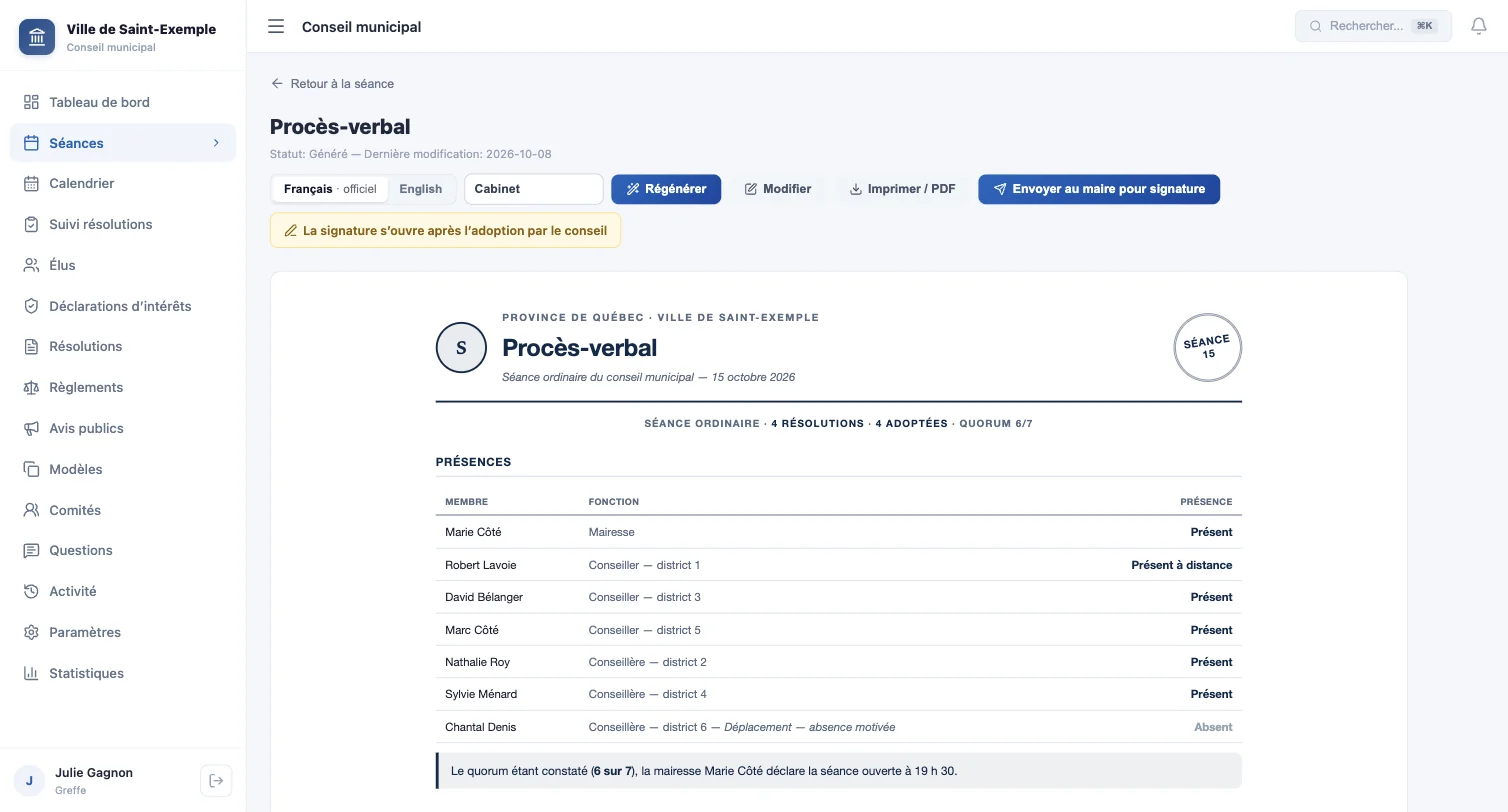1508x812 pixels.
Task: Go to Calendrier in the sidebar
Action: tap(123, 184)
